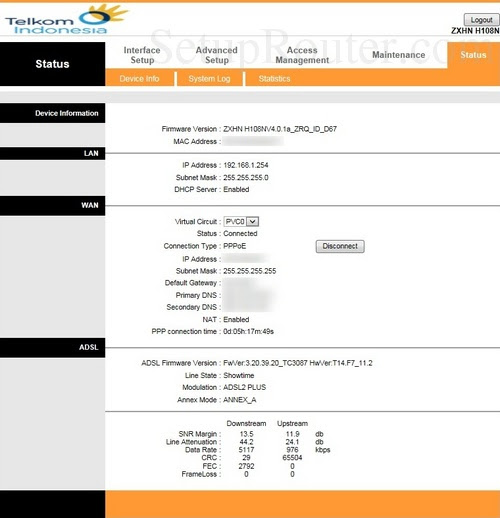500x518 pixels.
Task: Click the DHCP Server value Enabled
Action: click(x=236, y=189)
